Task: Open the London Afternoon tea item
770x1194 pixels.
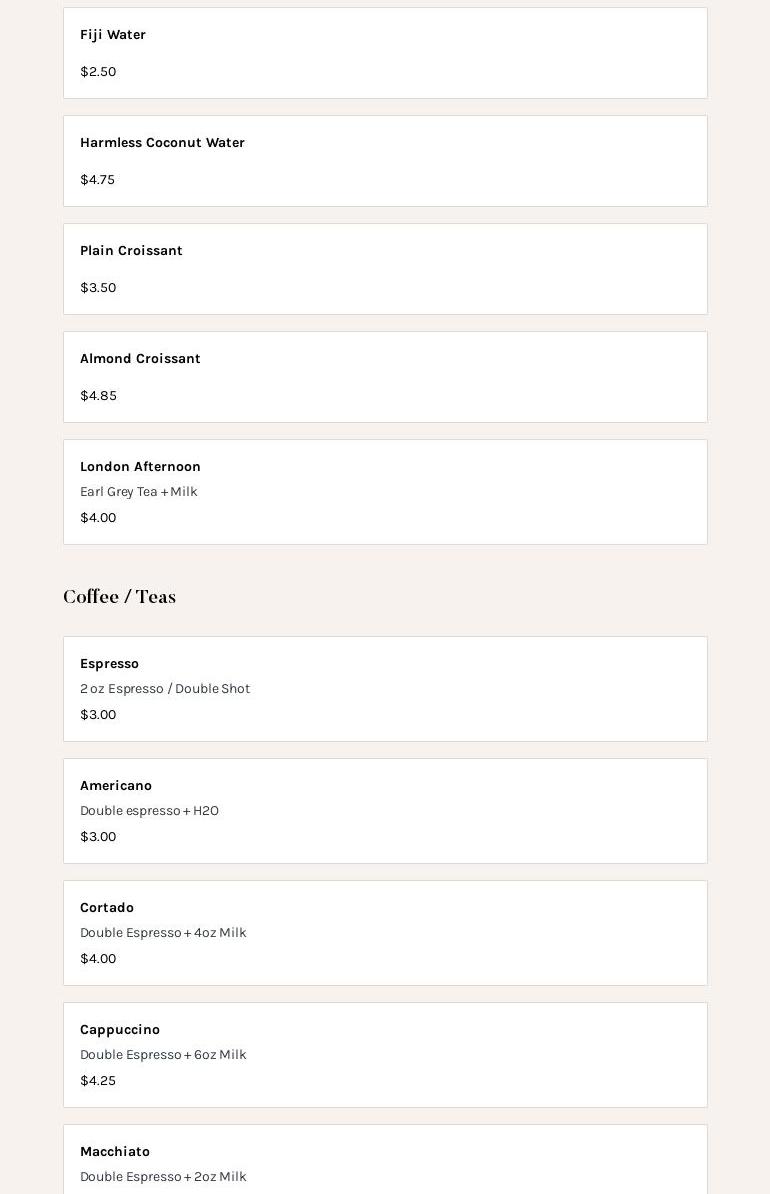Action: pyautogui.click(x=385, y=492)
